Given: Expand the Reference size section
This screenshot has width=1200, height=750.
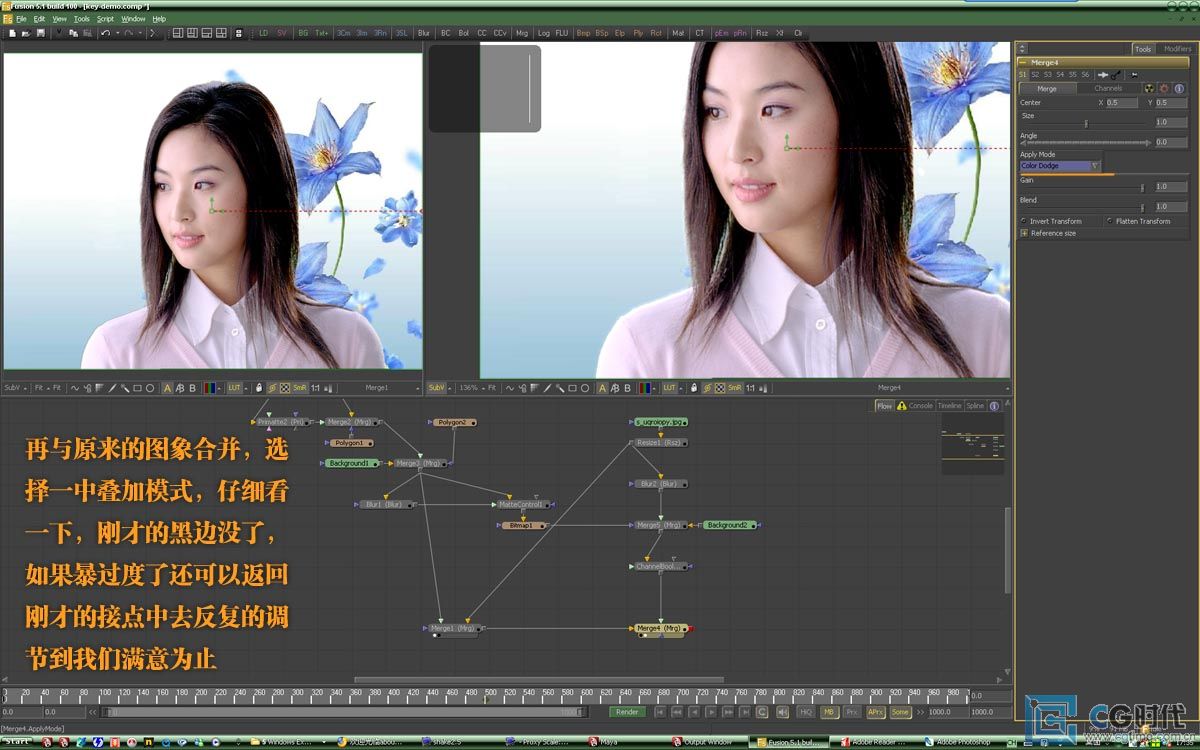Looking at the screenshot, I should coord(1024,233).
